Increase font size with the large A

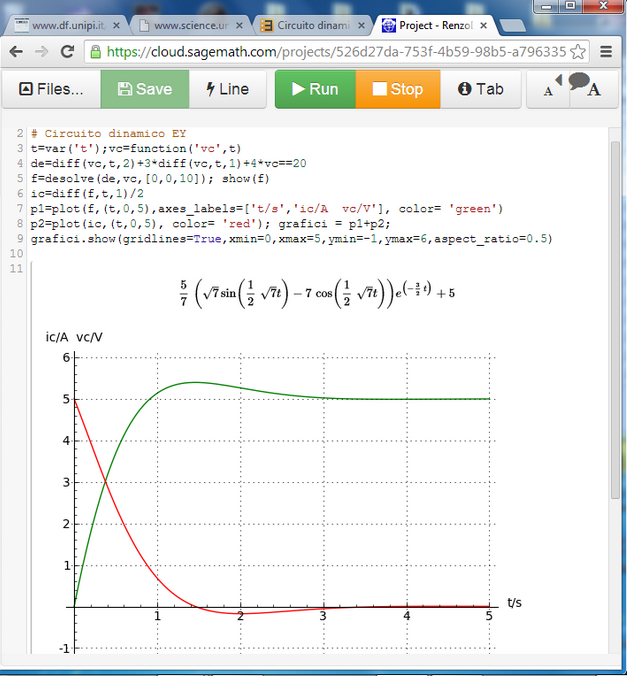[x=594, y=91]
